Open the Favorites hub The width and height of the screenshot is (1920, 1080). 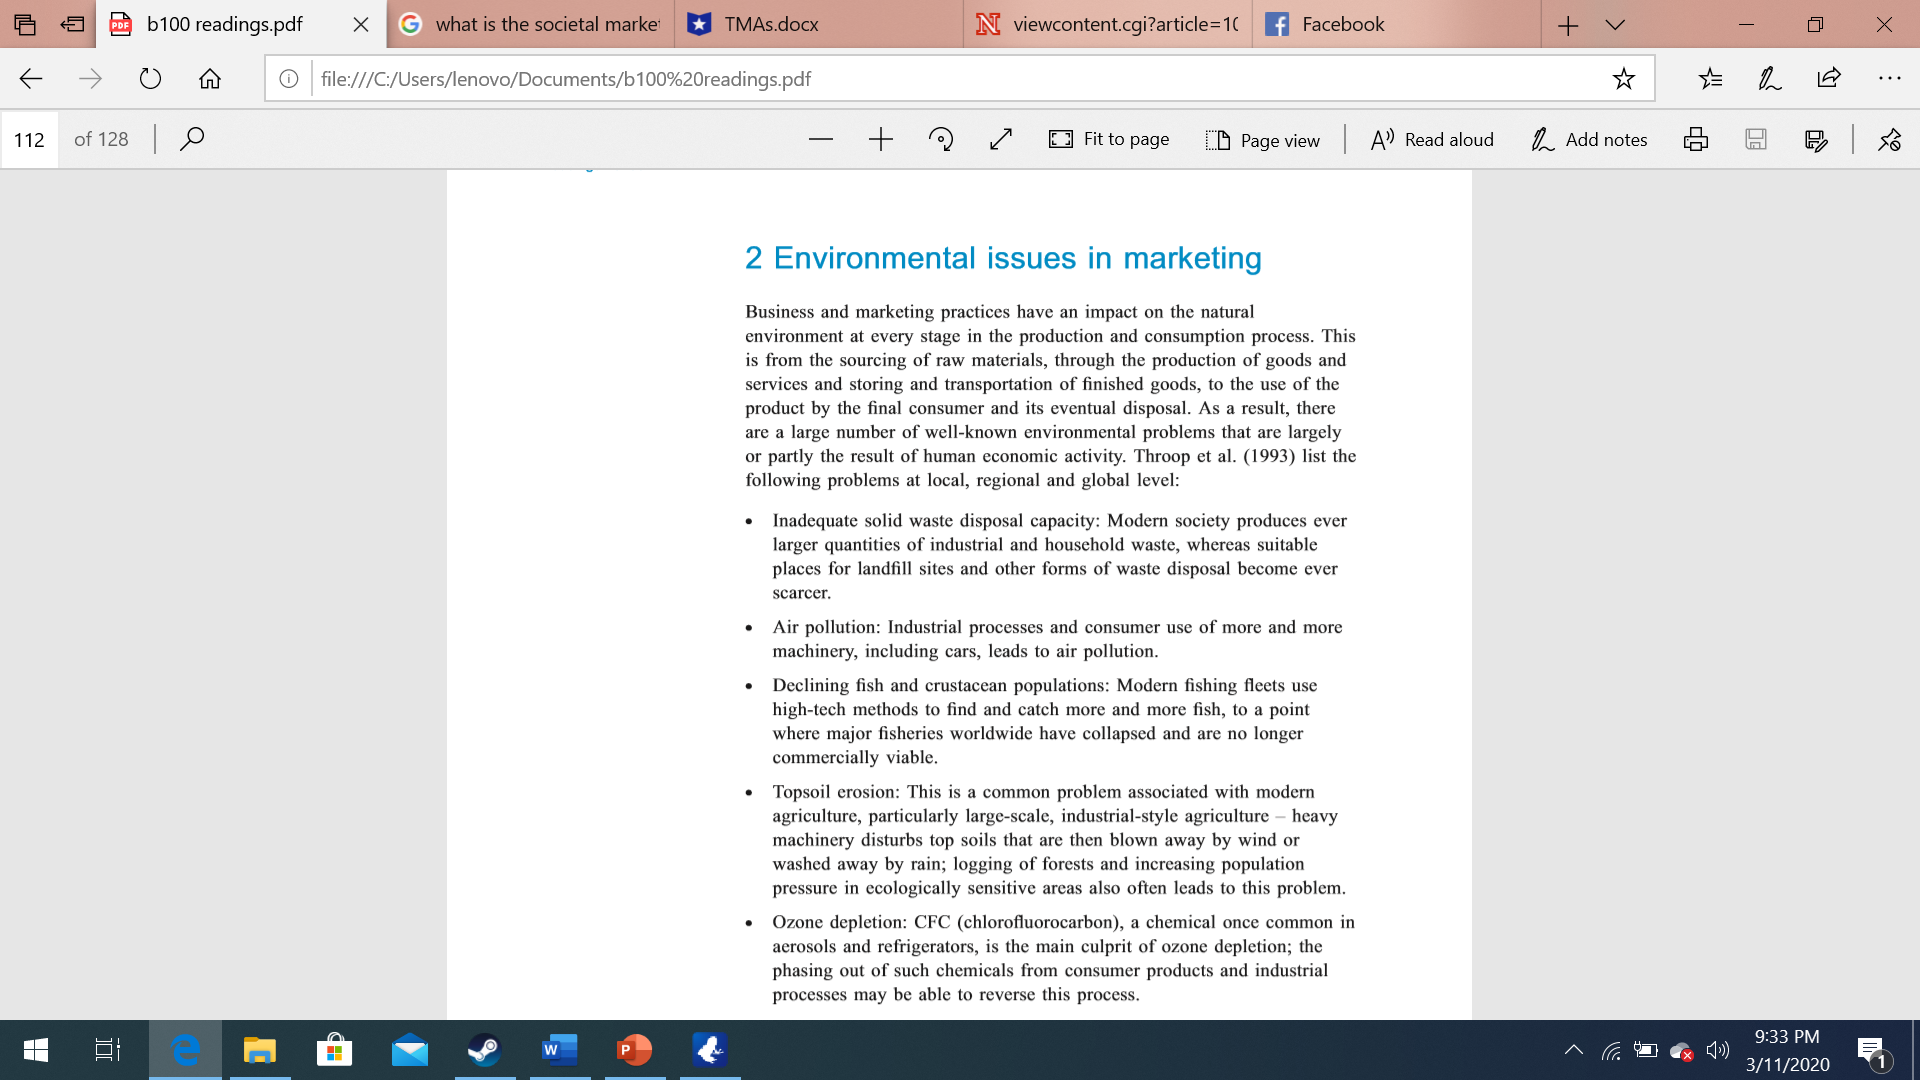click(1711, 79)
